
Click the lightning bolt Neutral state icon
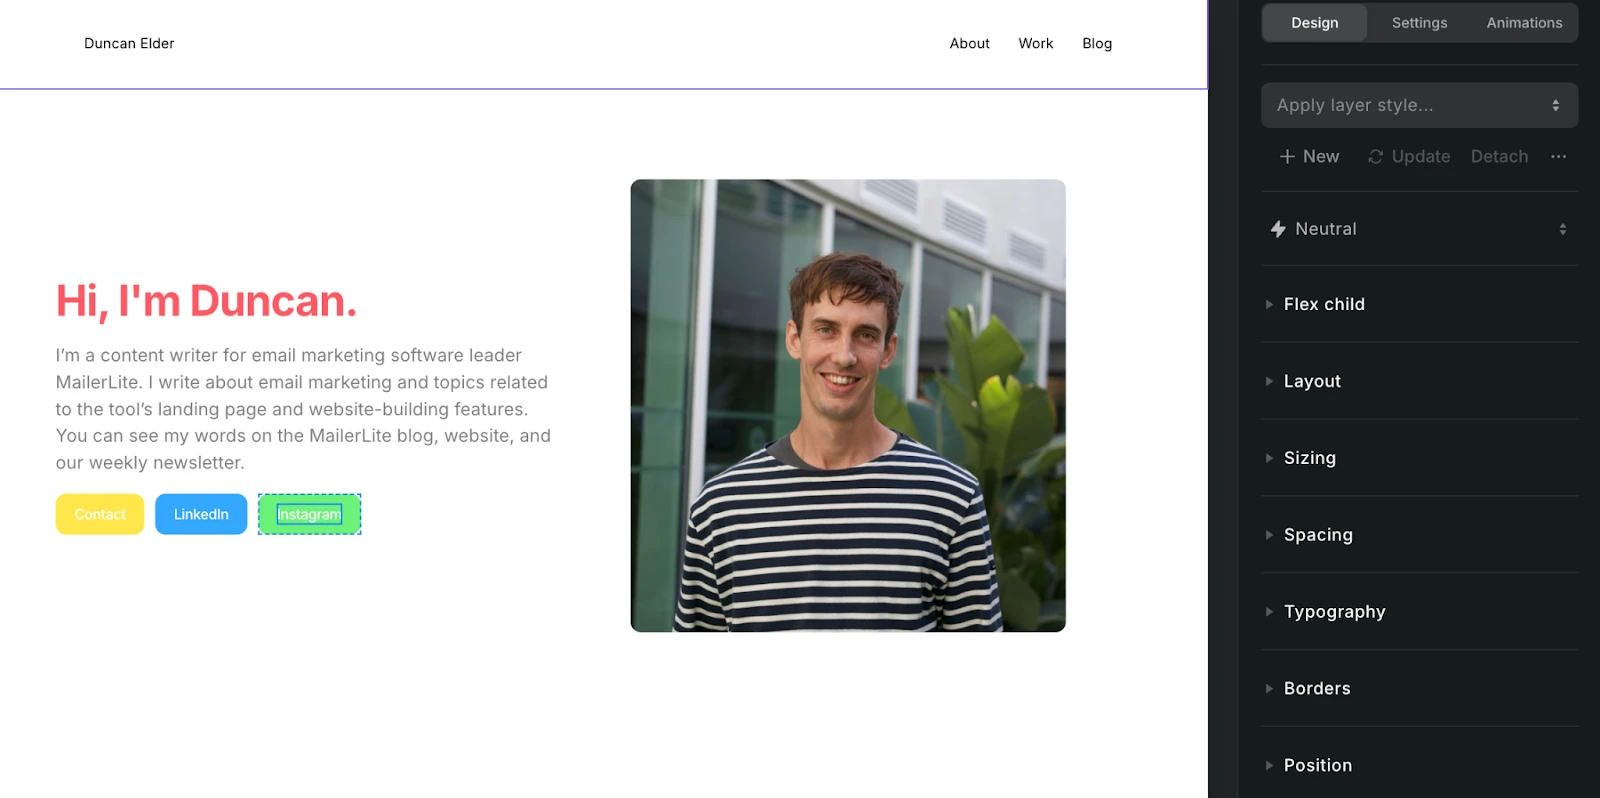click(x=1278, y=229)
